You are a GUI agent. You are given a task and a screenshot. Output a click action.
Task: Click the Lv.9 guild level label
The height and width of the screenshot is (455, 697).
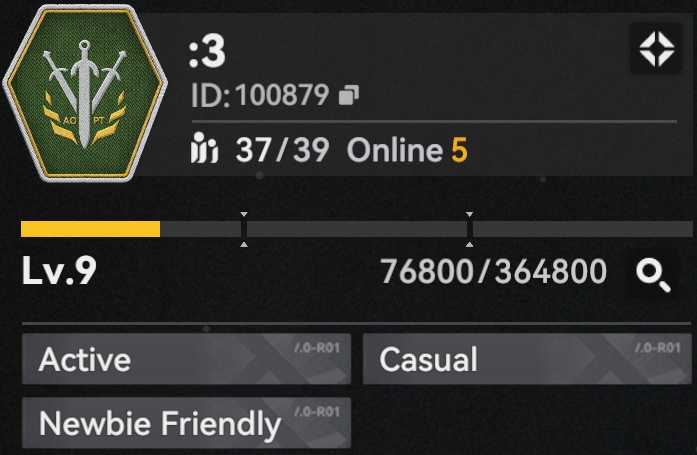[x=59, y=270]
